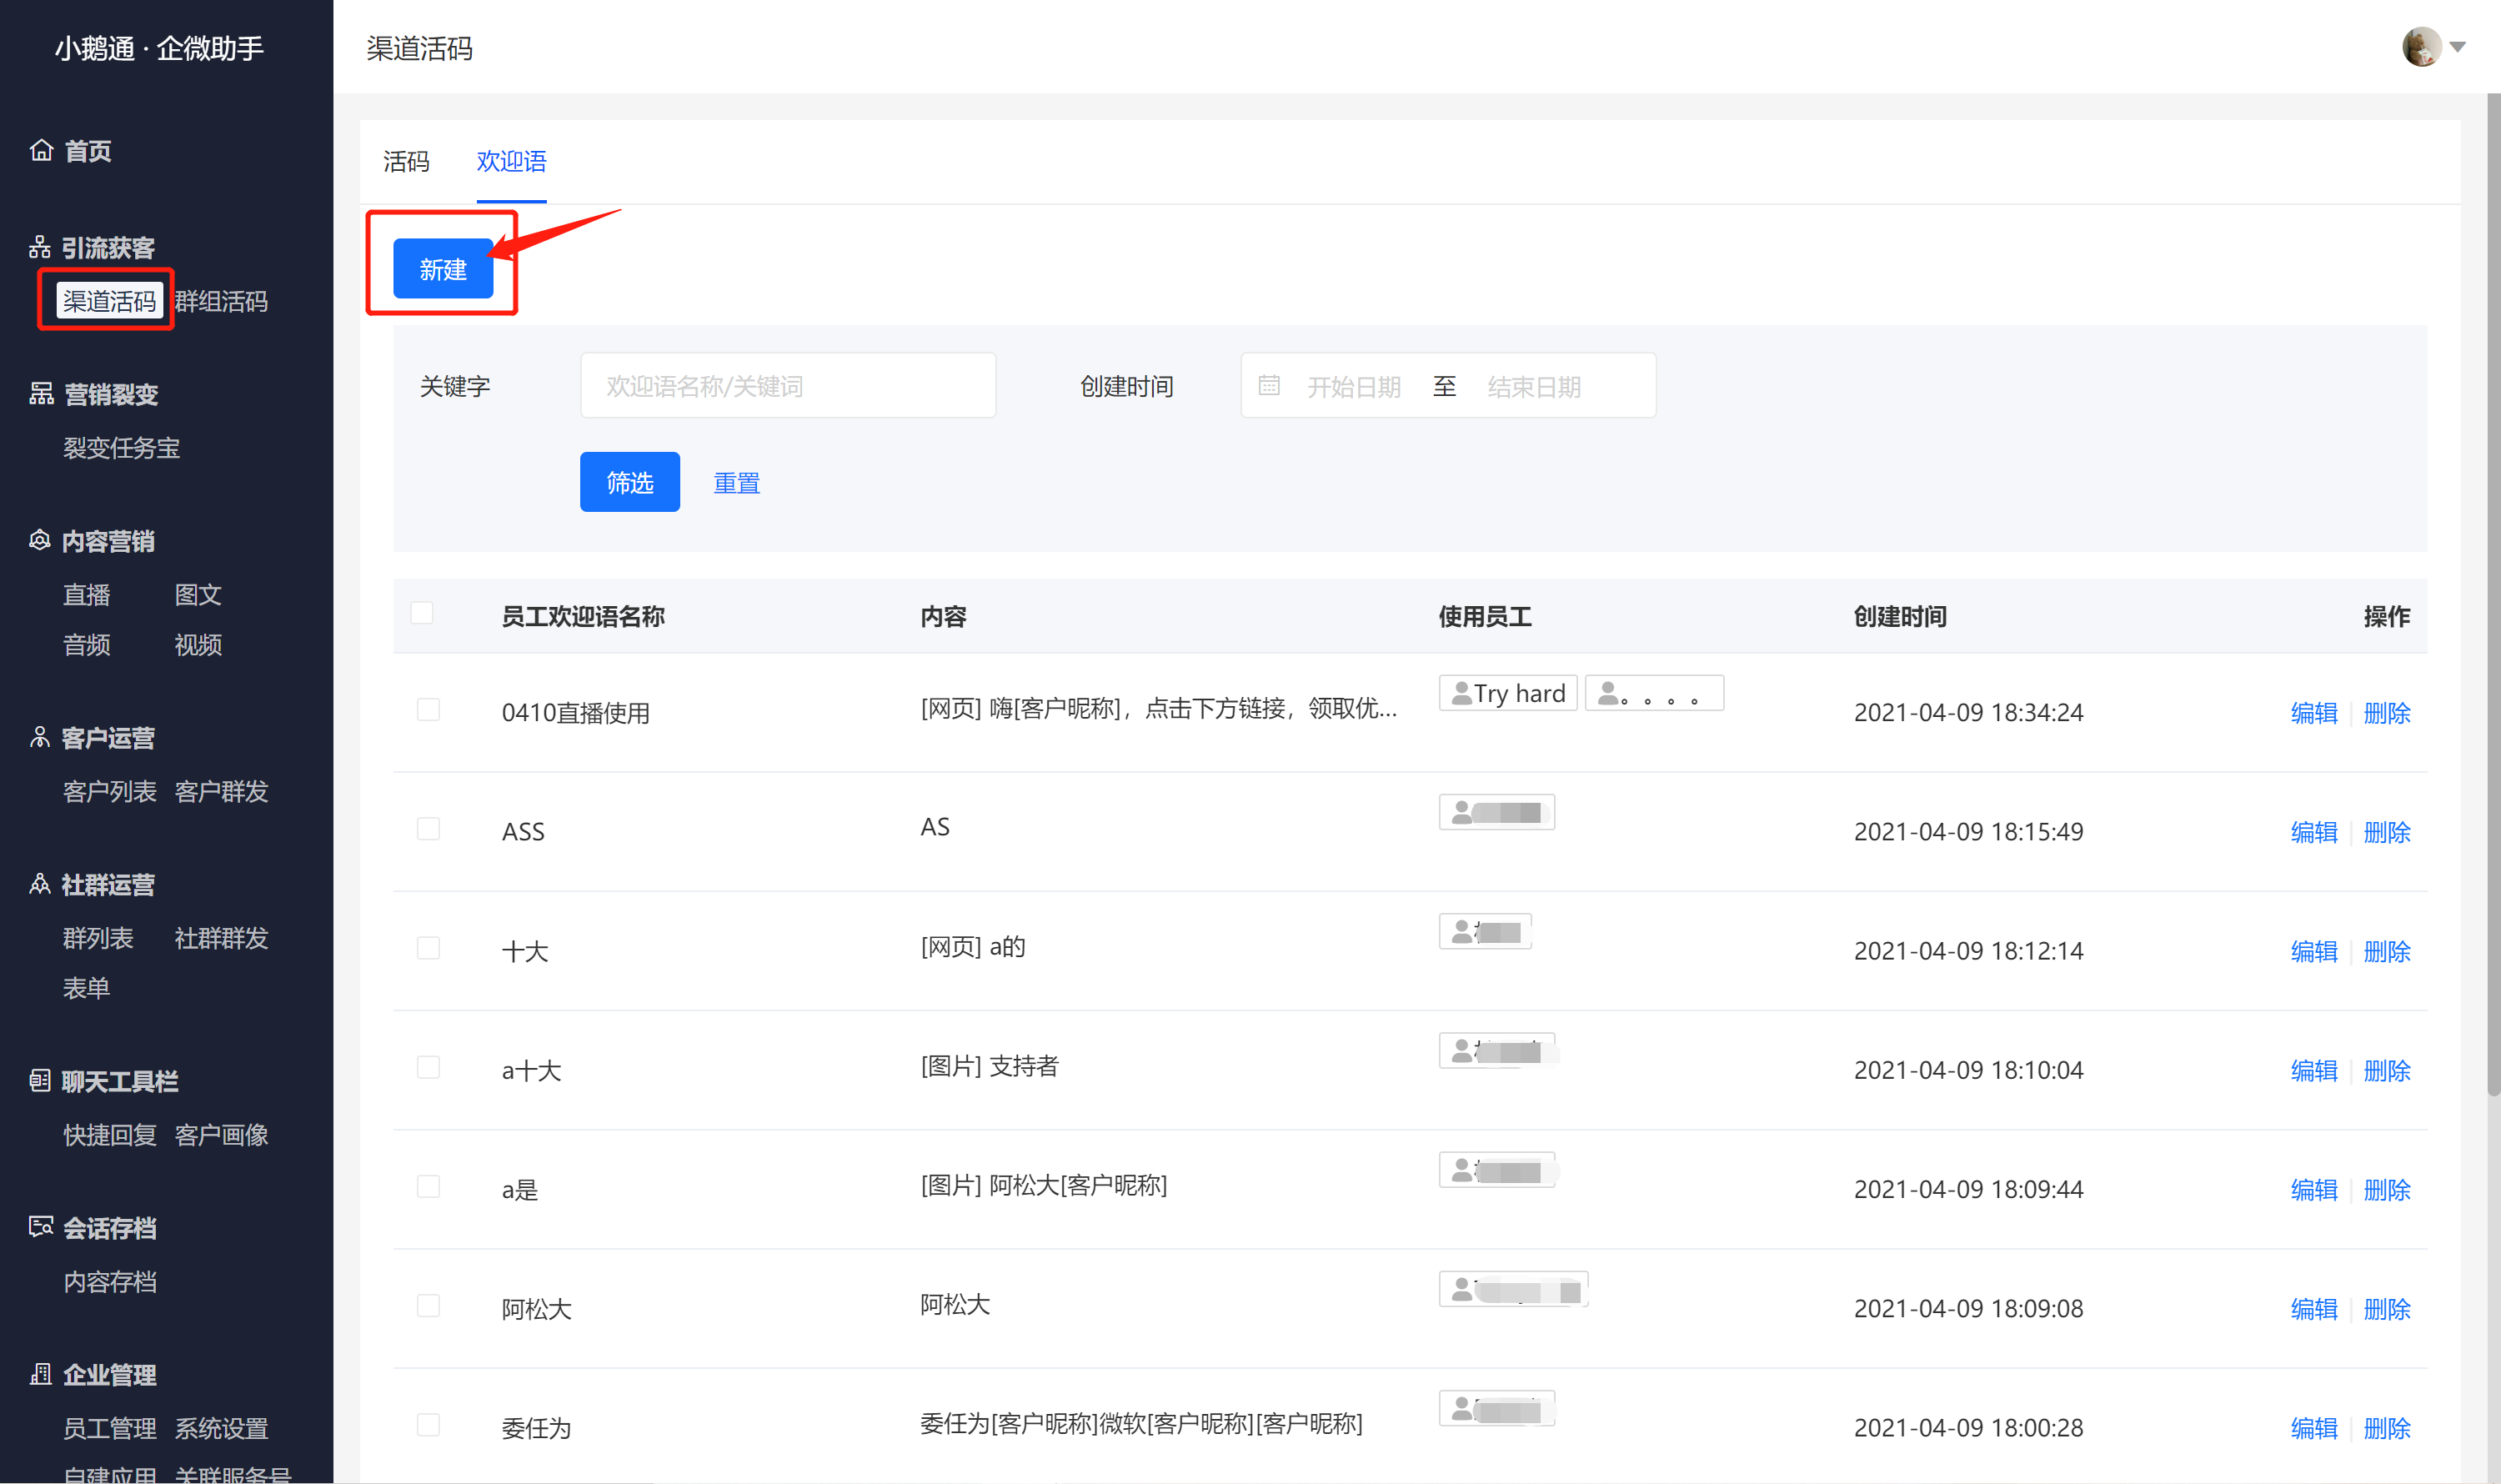Click the 引流获客 section icon
This screenshot has width=2501, height=1484.
click(40, 247)
